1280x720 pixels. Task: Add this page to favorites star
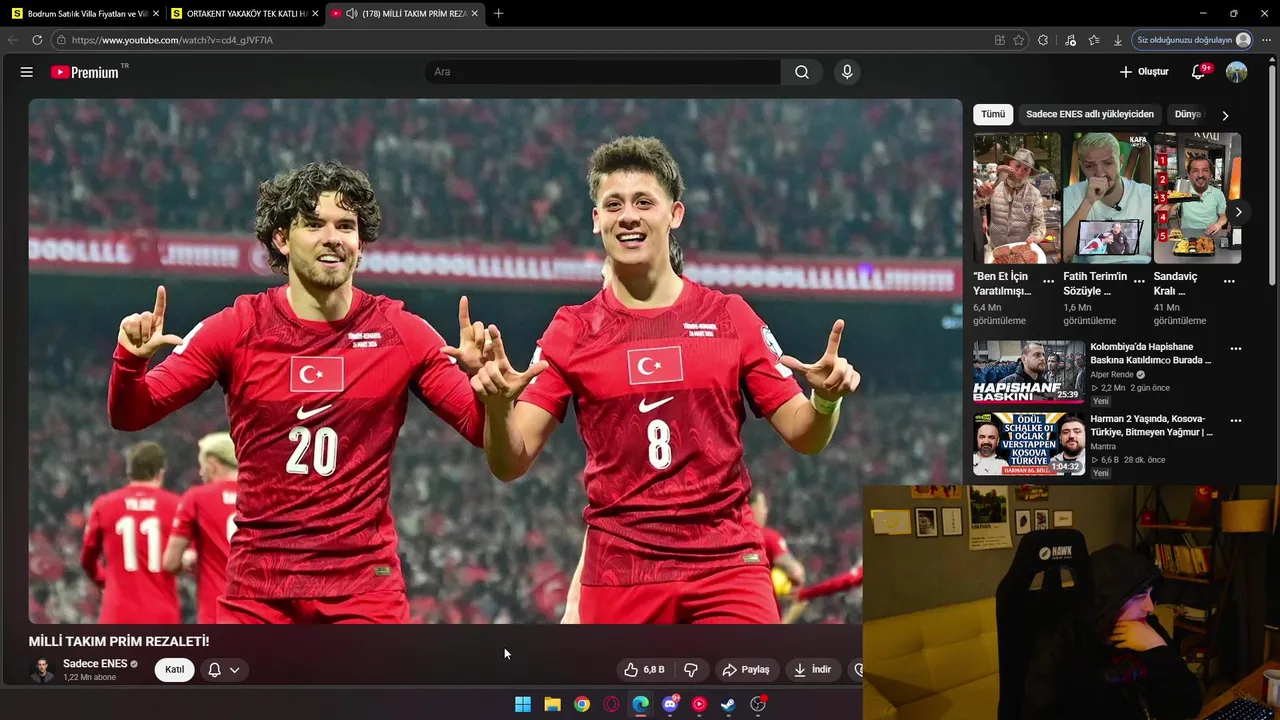[1019, 40]
